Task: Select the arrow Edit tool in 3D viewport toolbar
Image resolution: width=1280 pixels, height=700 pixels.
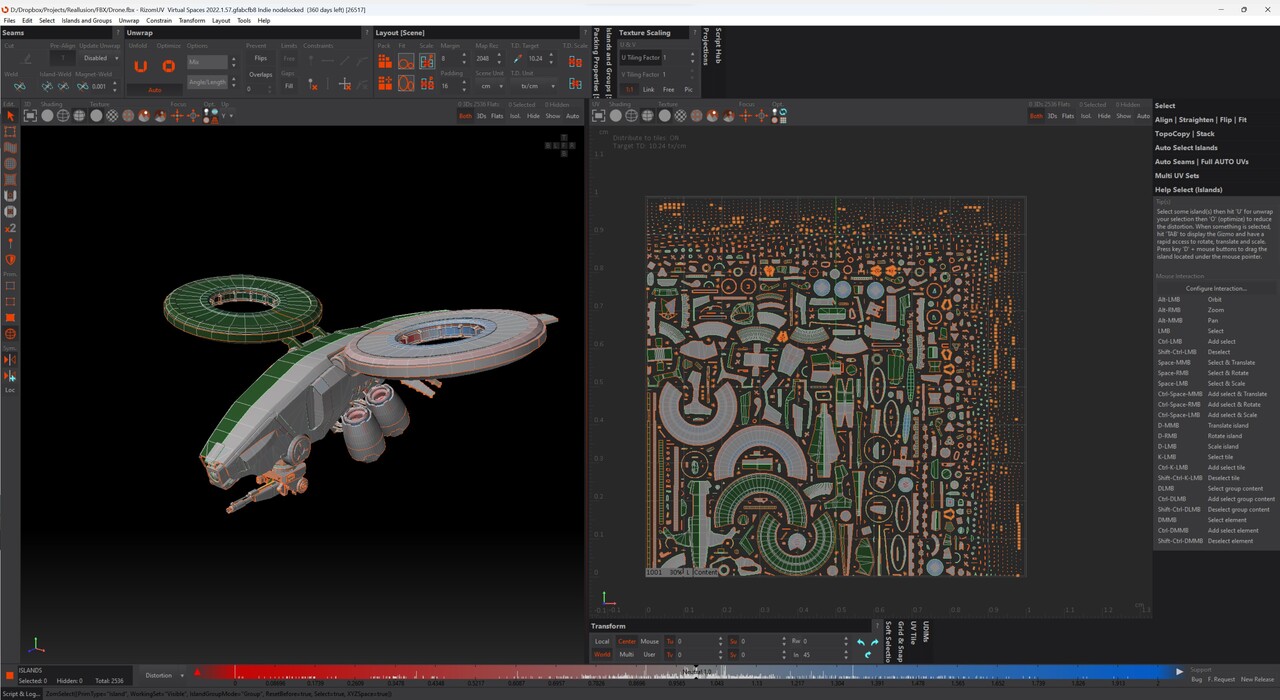Action: tap(11, 116)
